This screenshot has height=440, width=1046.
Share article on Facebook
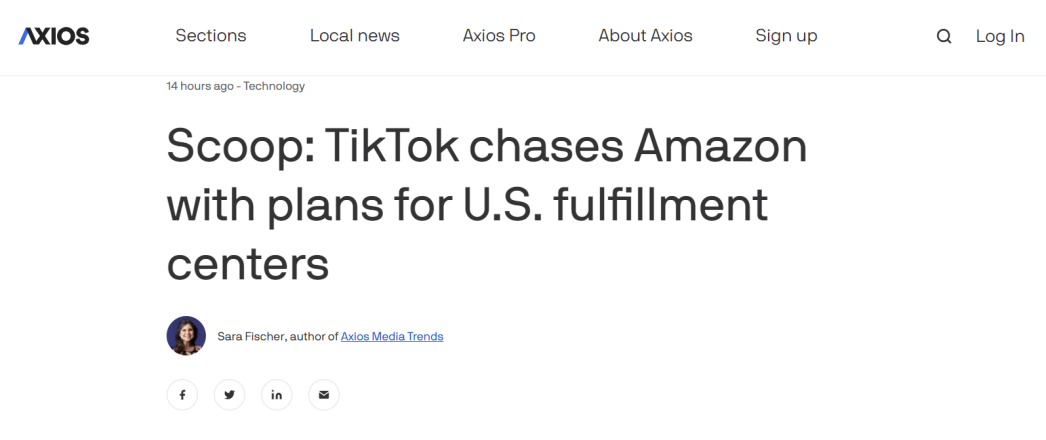coord(183,395)
